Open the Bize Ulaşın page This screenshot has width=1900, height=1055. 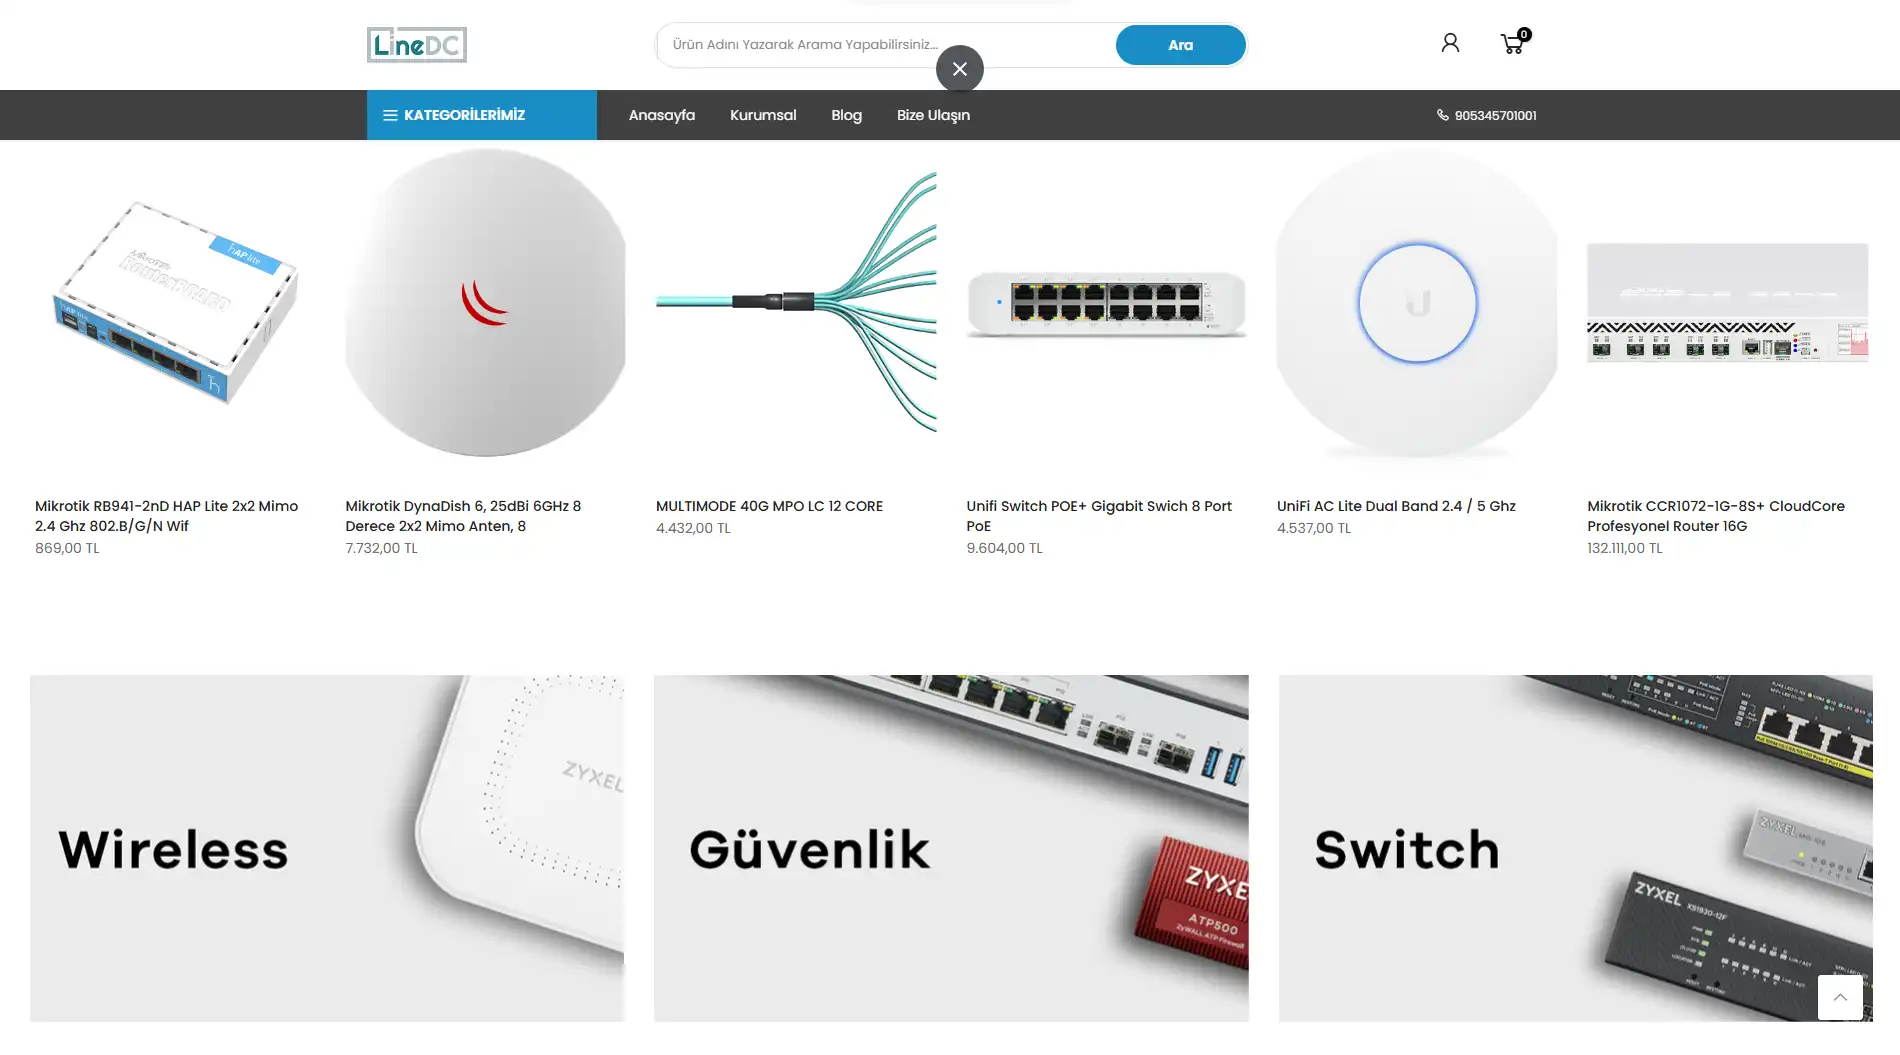pyautogui.click(x=933, y=115)
